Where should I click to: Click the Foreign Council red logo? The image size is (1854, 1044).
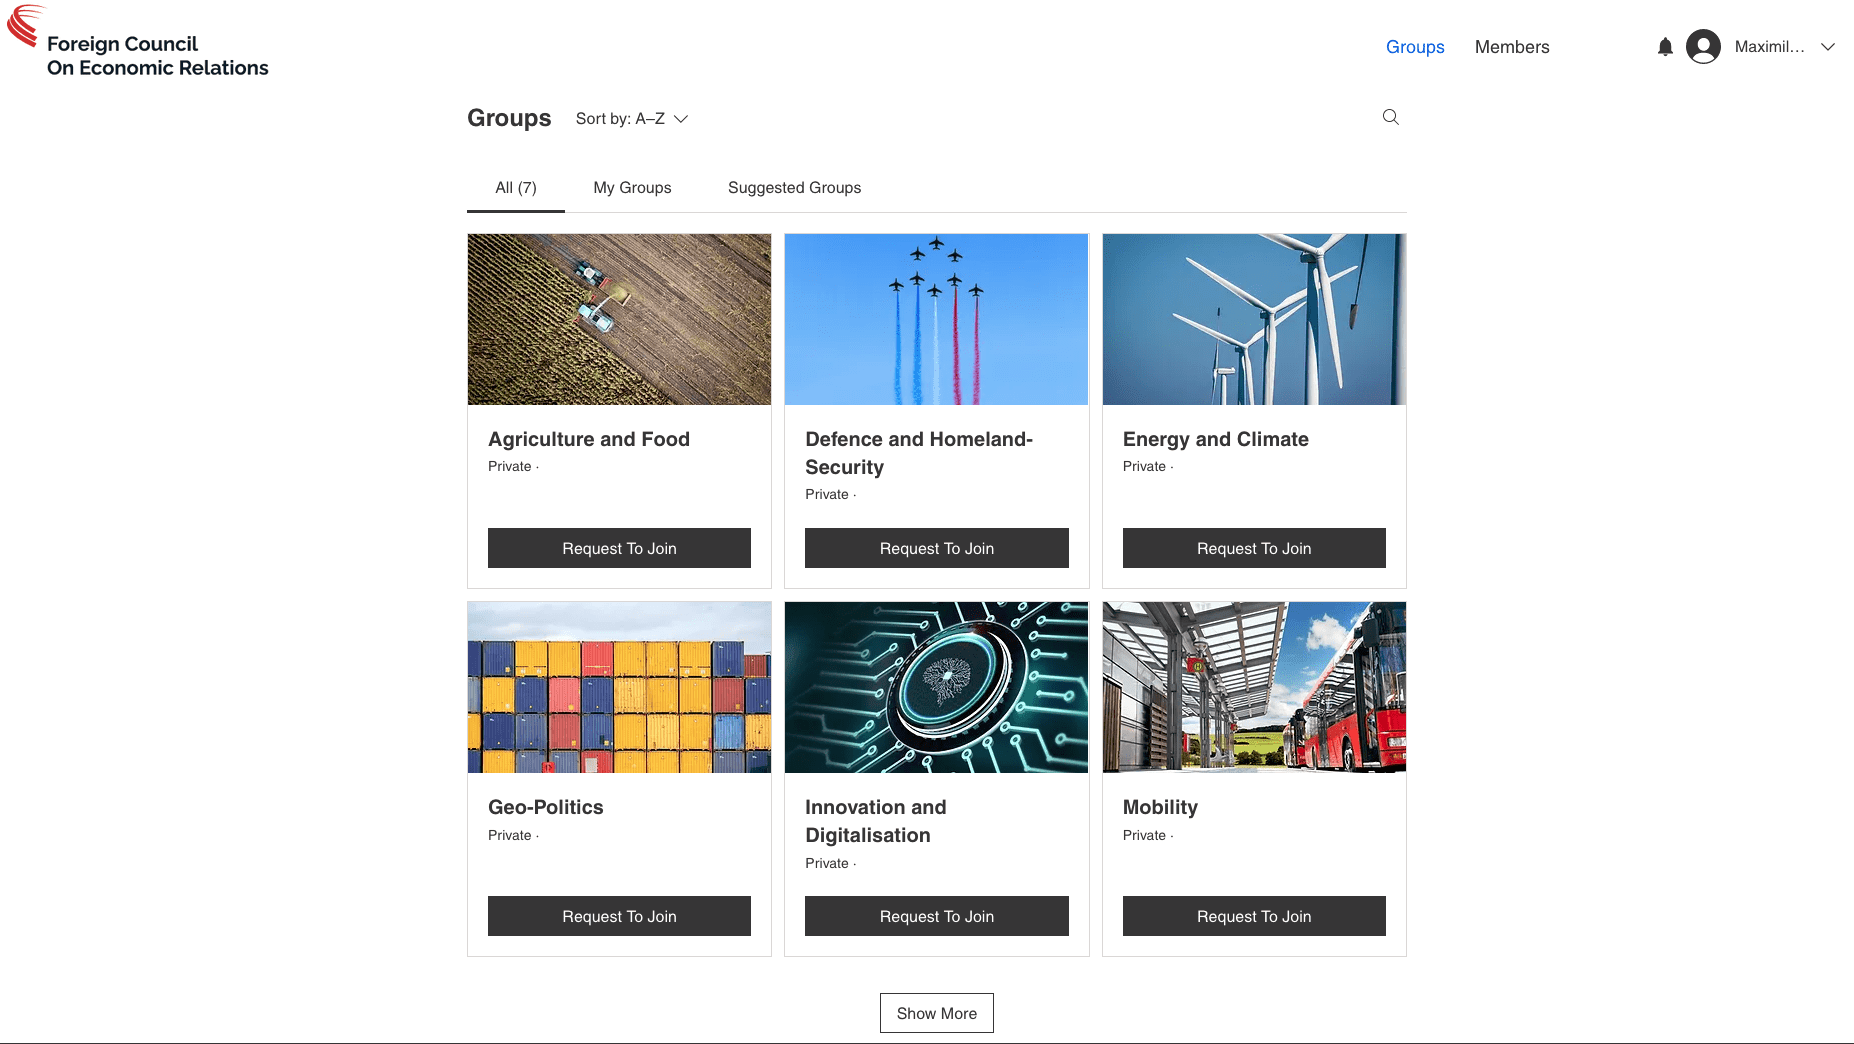(25, 26)
